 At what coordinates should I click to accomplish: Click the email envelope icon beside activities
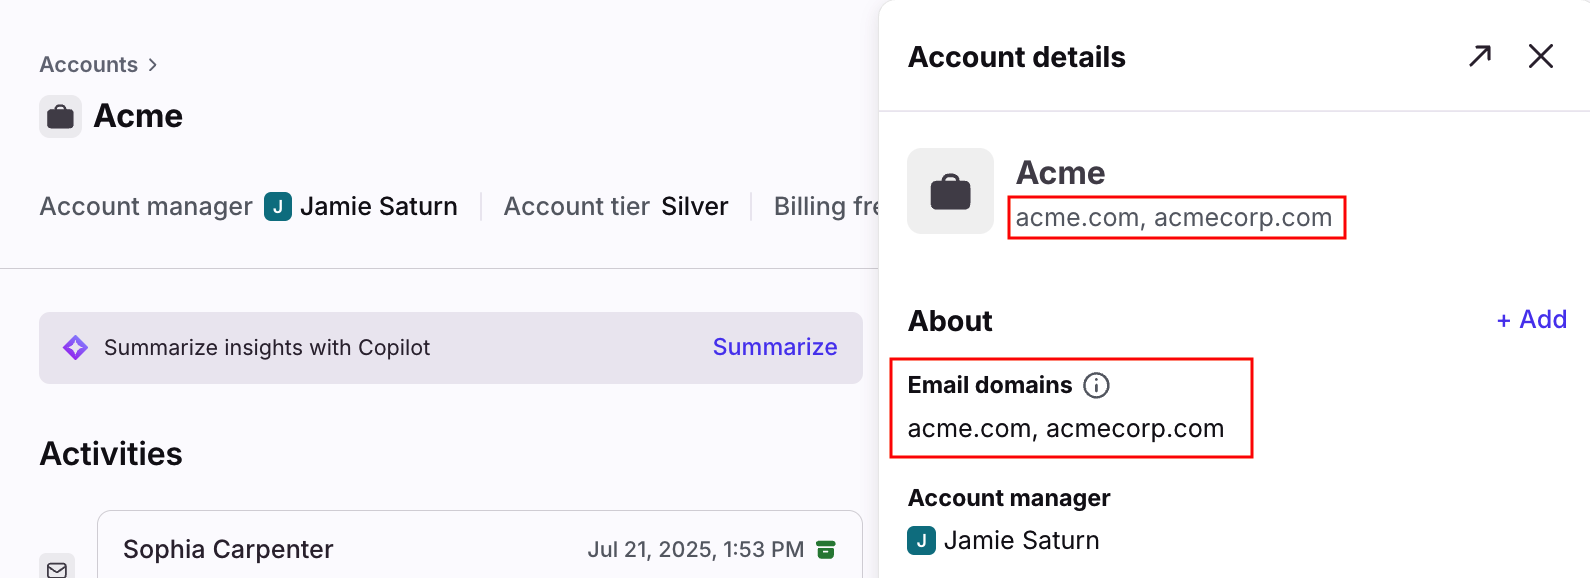click(57, 567)
